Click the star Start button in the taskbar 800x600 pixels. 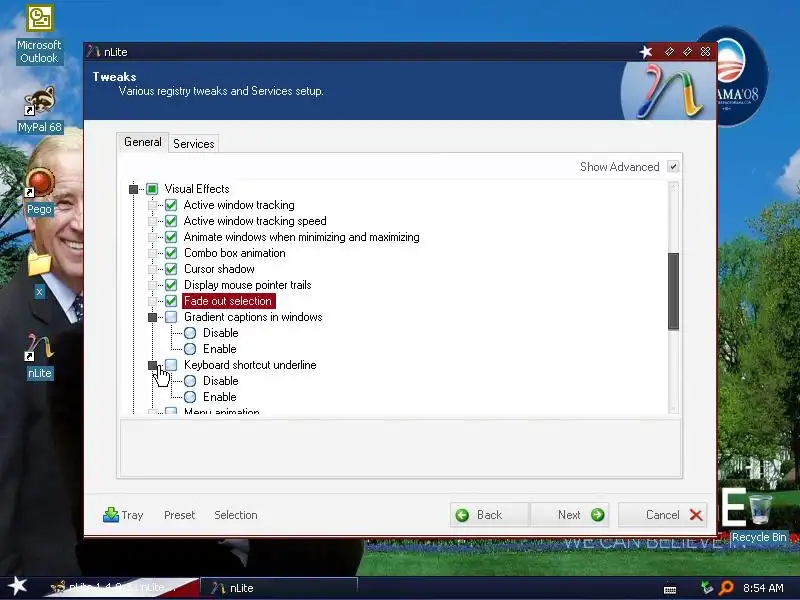pos(17,586)
